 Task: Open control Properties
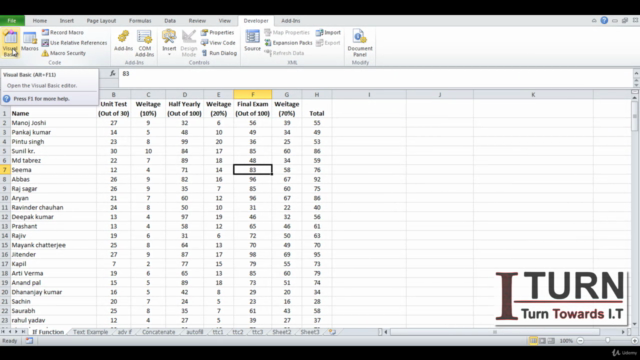pyautogui.click(x=218, y=32)
